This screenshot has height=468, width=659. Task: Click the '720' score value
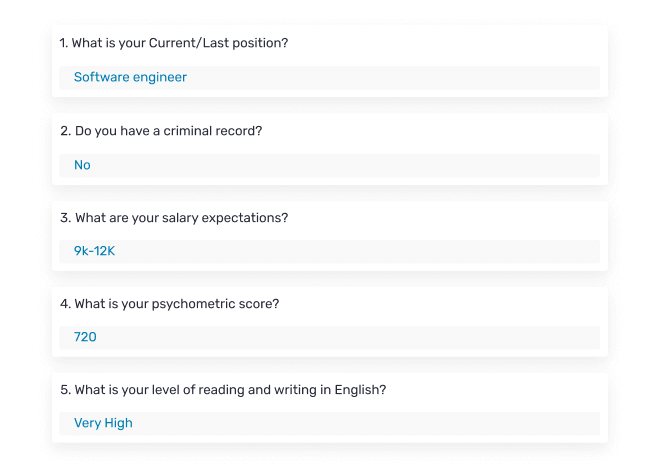tap(85, 337)
